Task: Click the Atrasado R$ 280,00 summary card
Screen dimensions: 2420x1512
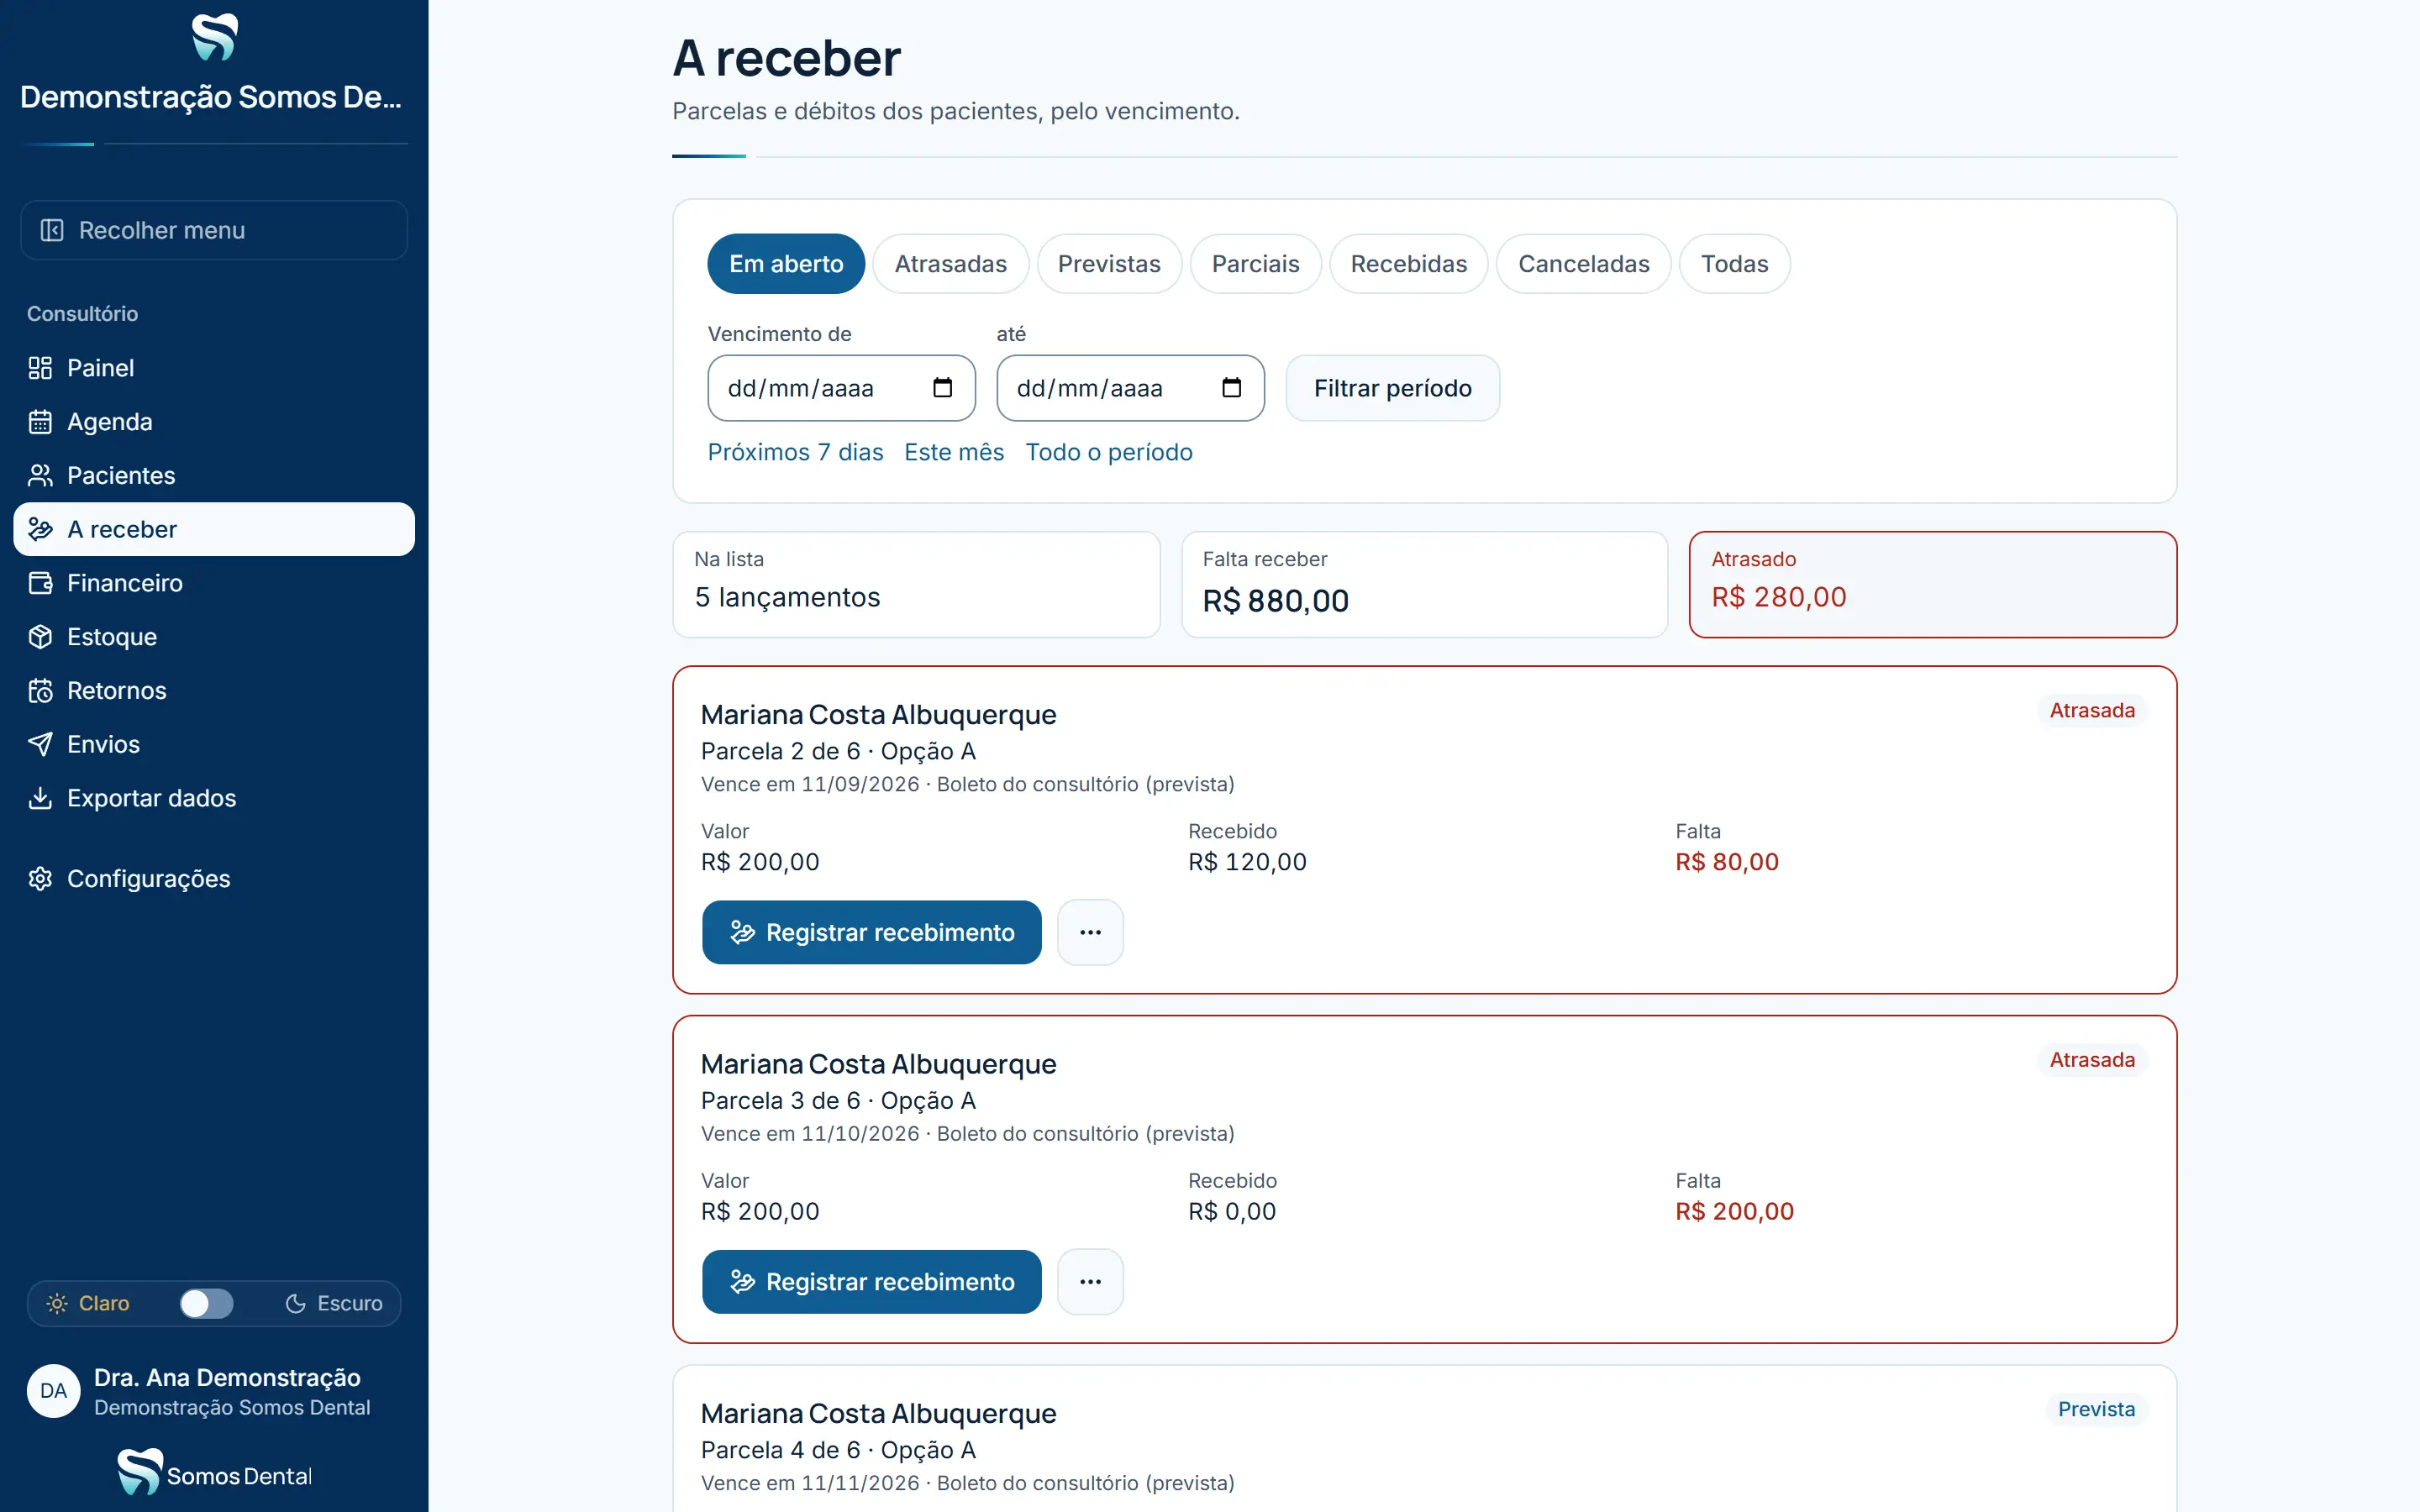Action: (1932, 584)
